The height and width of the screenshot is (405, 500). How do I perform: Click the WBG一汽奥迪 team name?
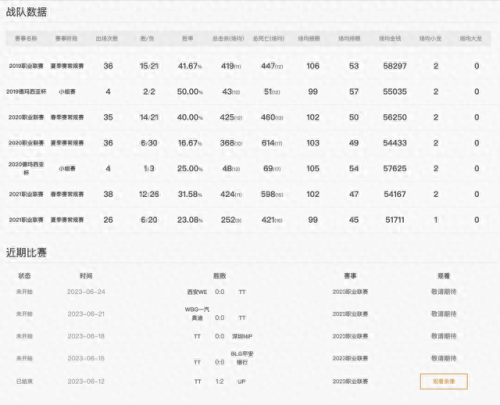coord(197,314)
